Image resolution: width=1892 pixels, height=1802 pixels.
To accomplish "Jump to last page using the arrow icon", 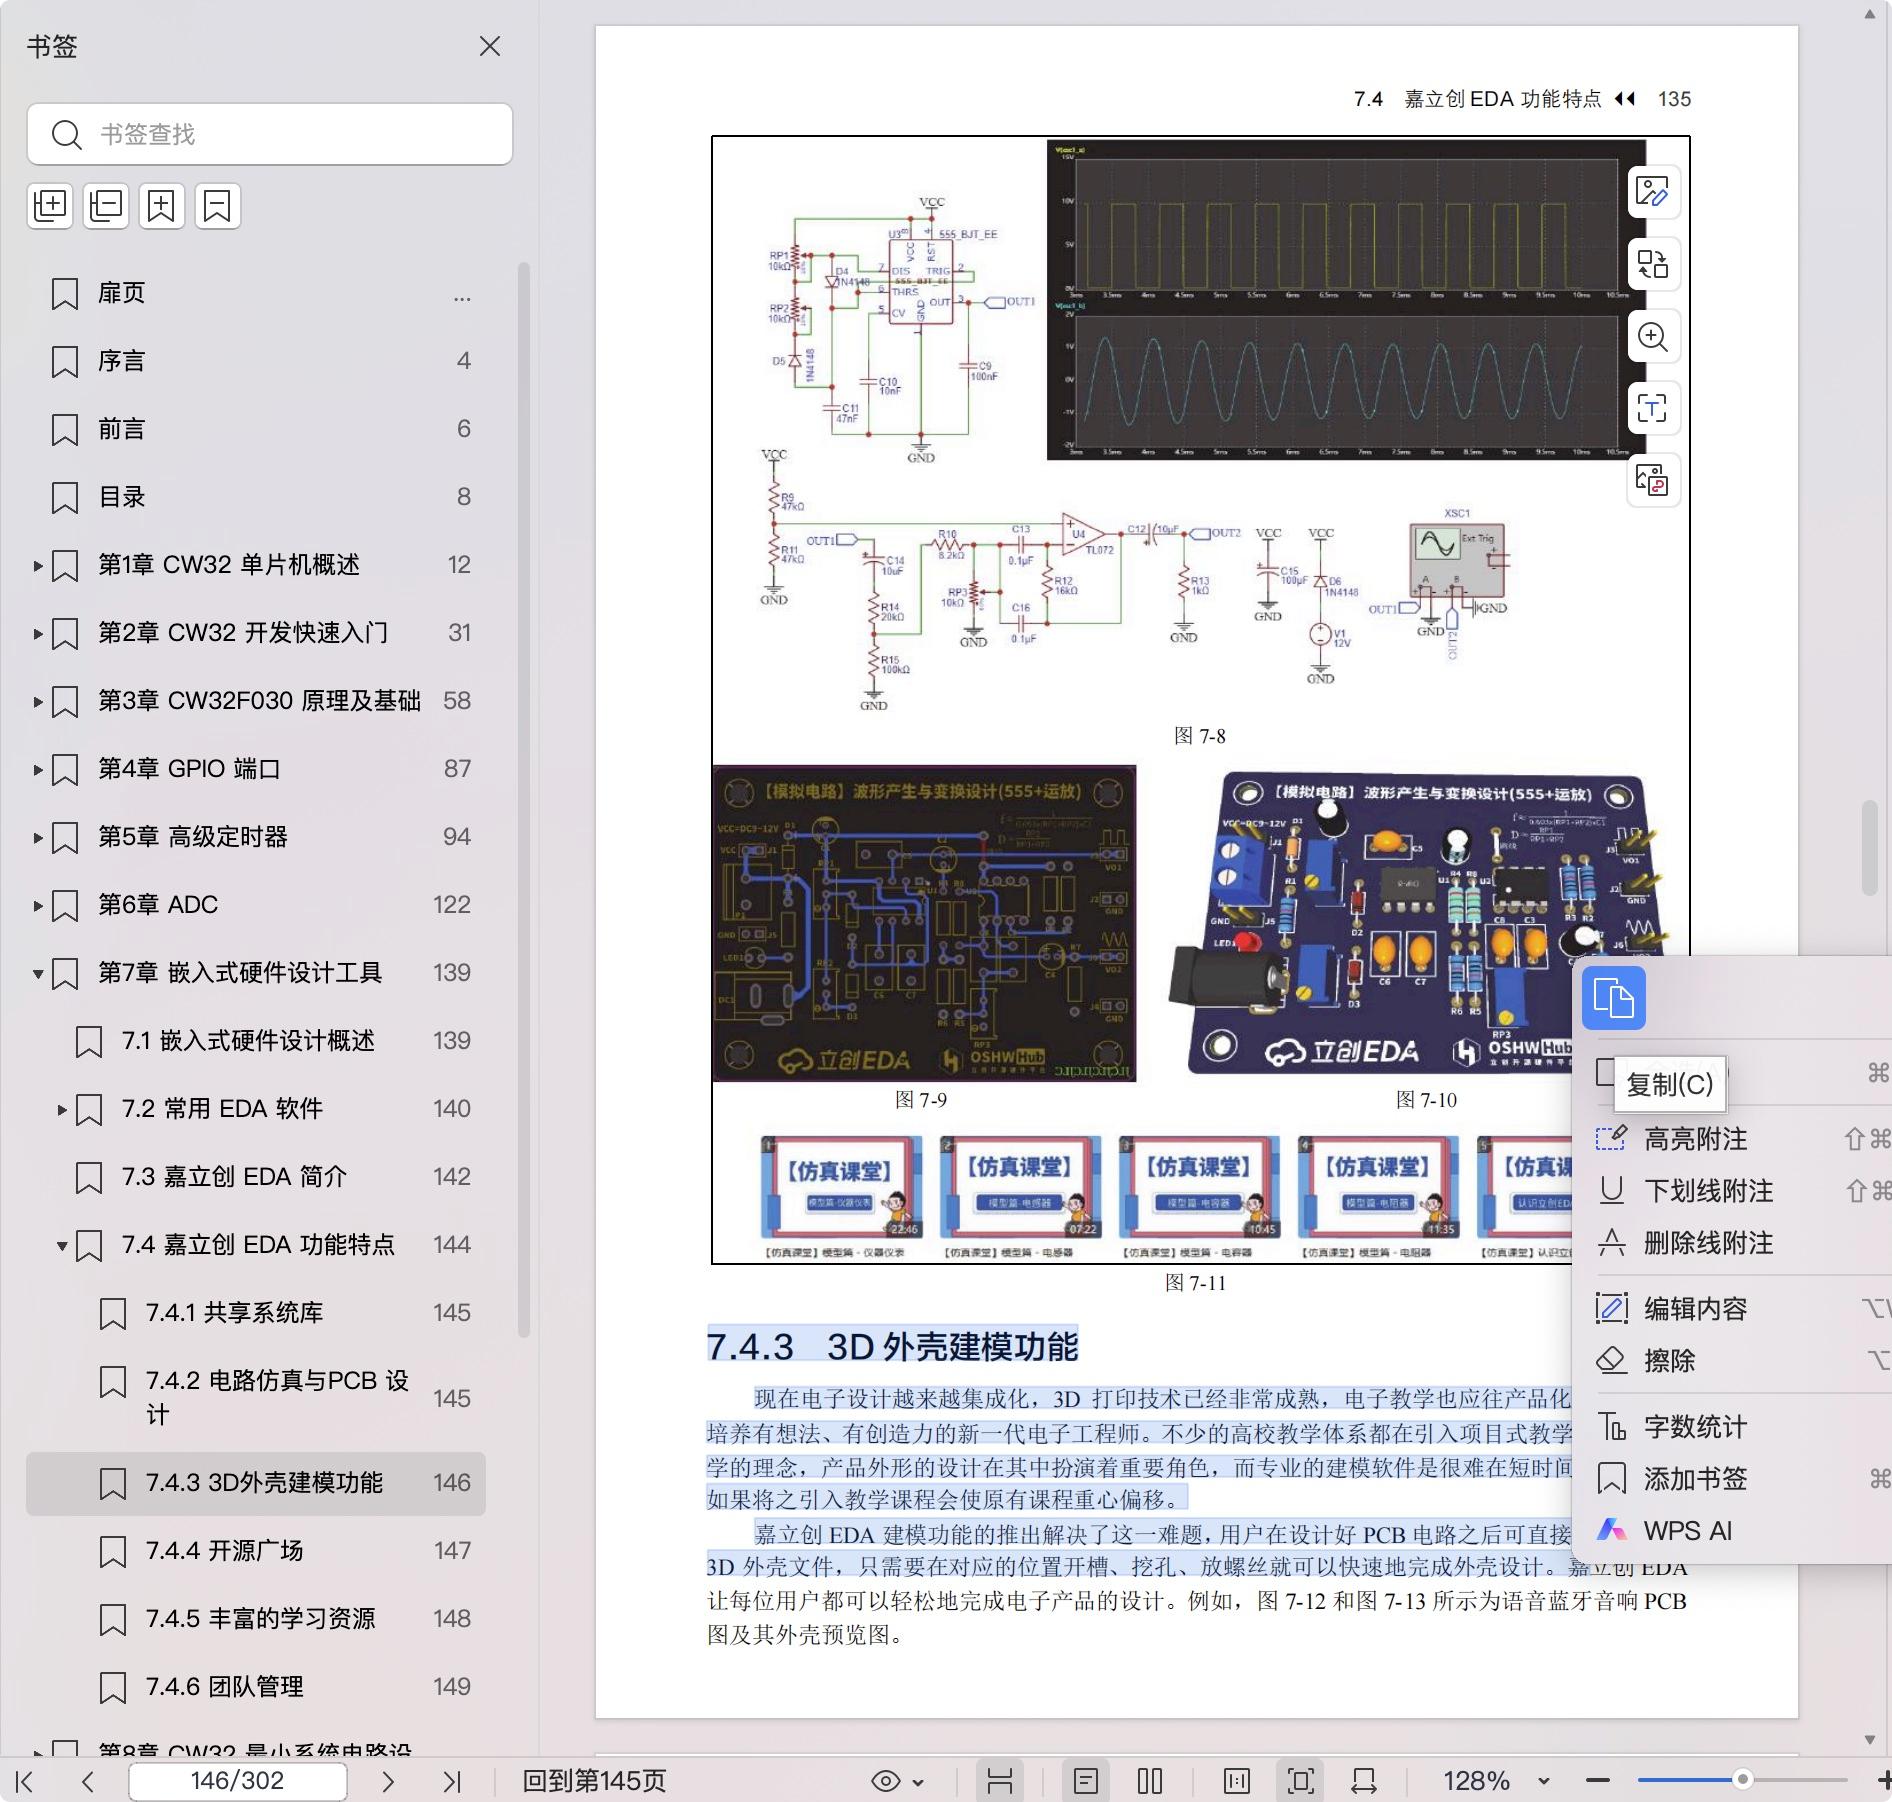I will pyautogui.click(x=452, y=1781).
